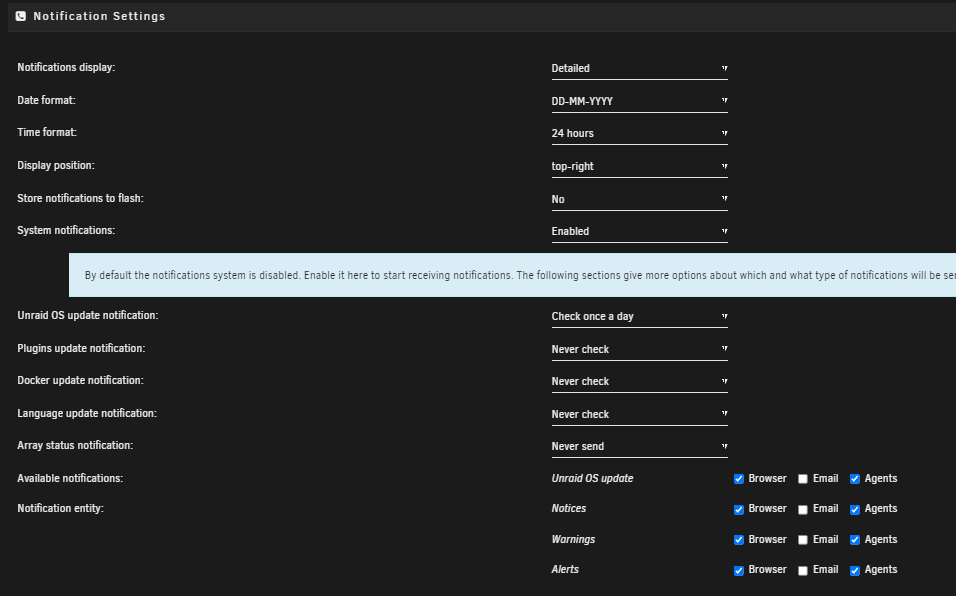Open the Notifications display dropdown

639,68
